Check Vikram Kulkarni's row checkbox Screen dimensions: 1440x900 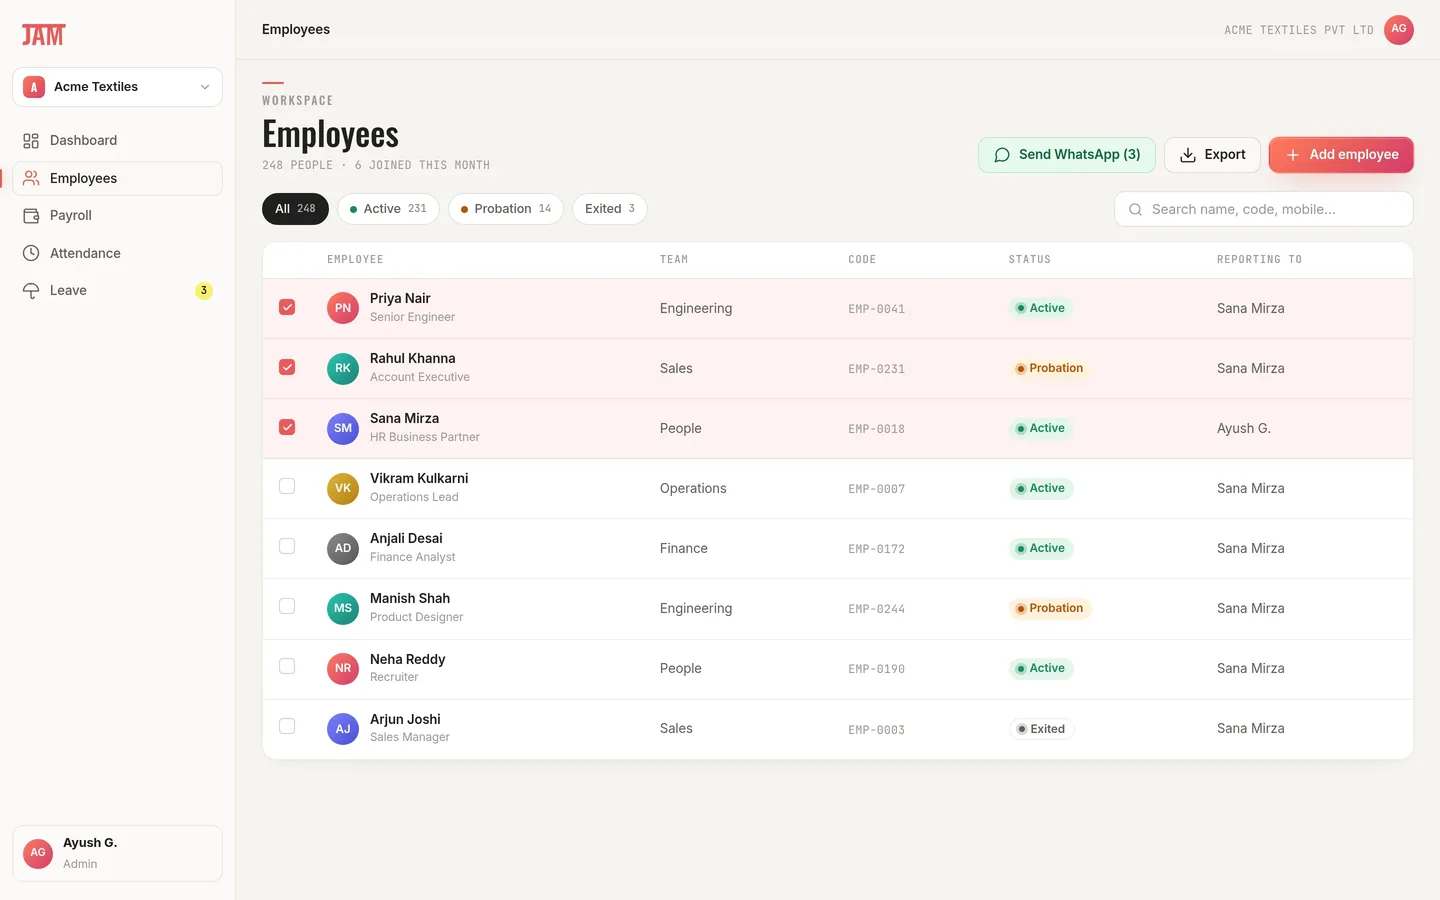point(287,486)
